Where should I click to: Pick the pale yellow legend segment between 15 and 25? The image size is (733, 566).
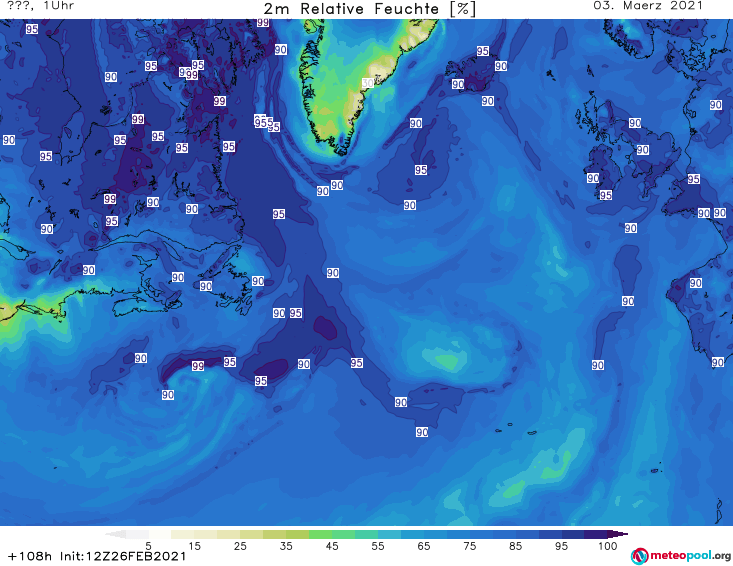tap(229, 534)
